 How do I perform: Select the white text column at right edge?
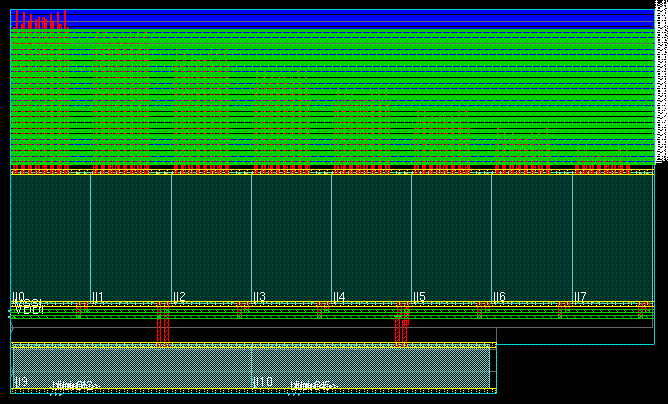tap(661, 85)
